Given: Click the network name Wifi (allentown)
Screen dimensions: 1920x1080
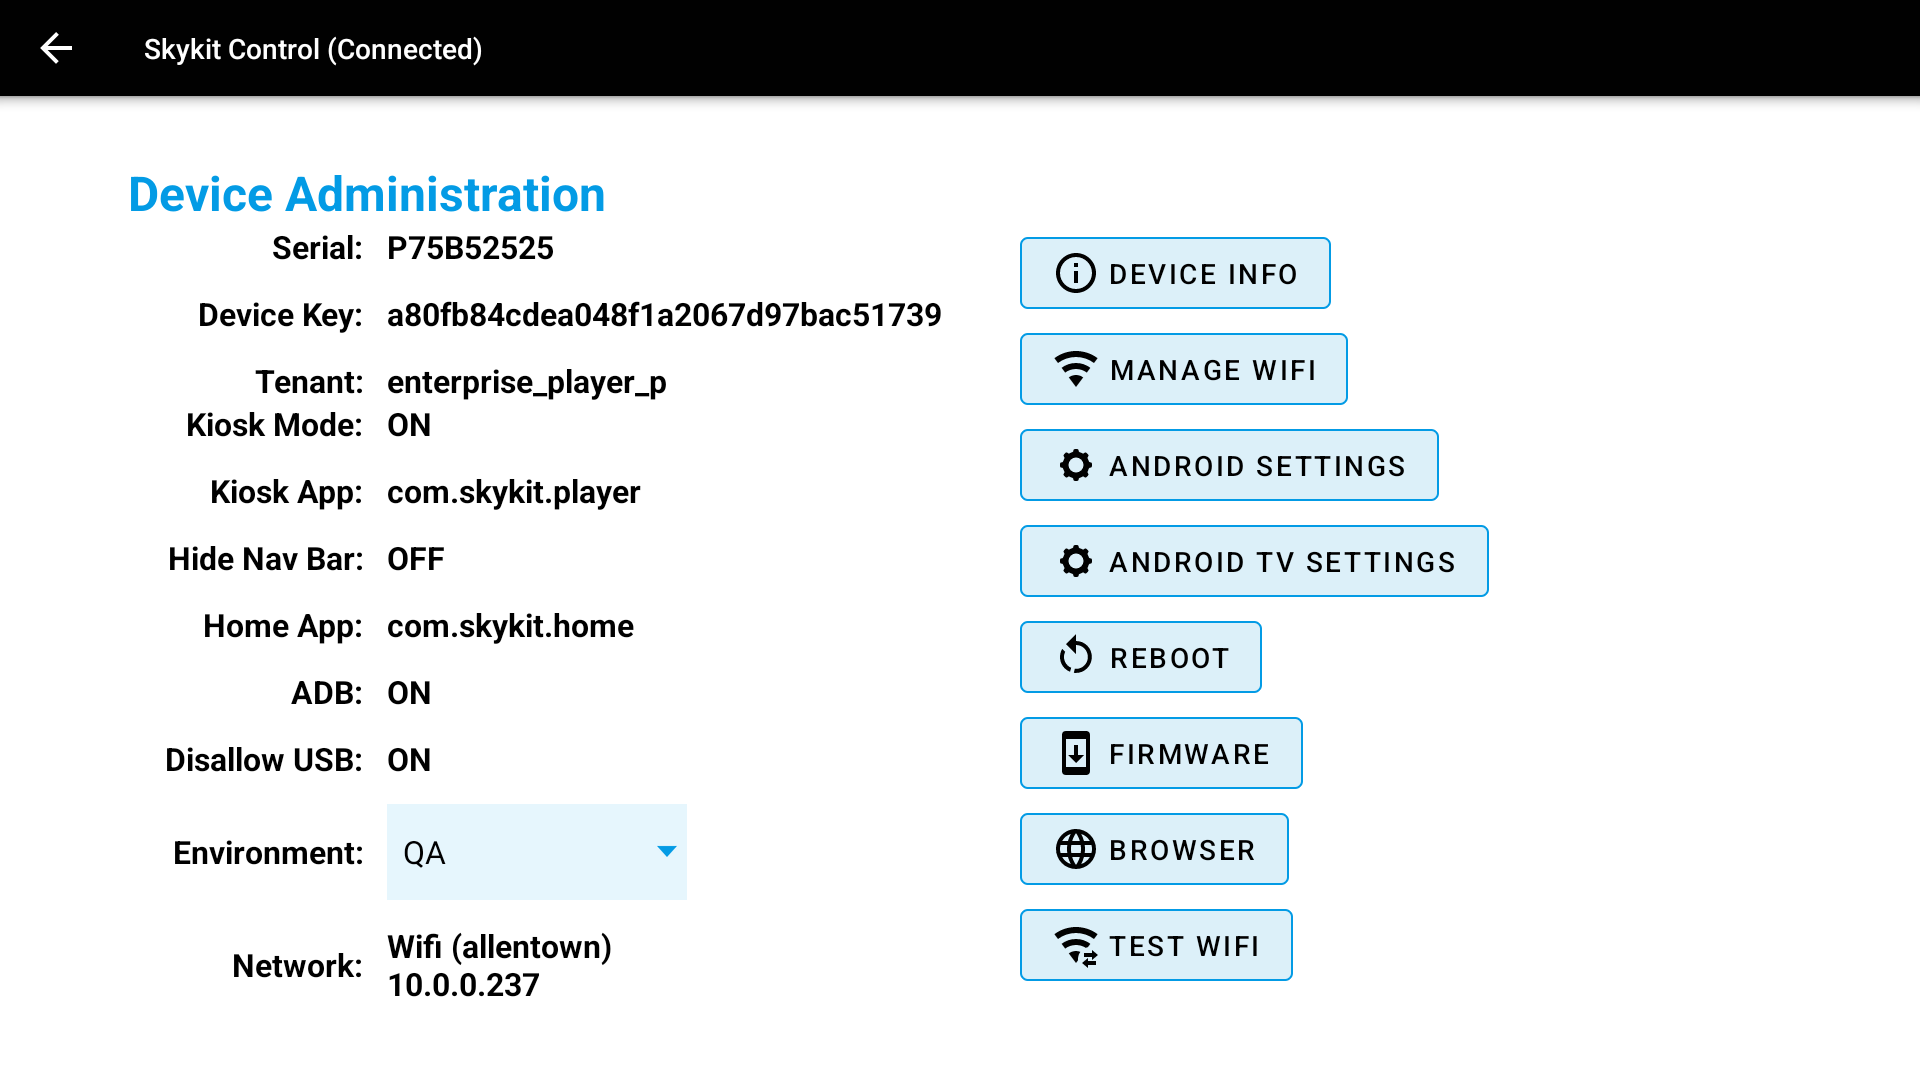Looking at the screenshot, I should (499, 947).
